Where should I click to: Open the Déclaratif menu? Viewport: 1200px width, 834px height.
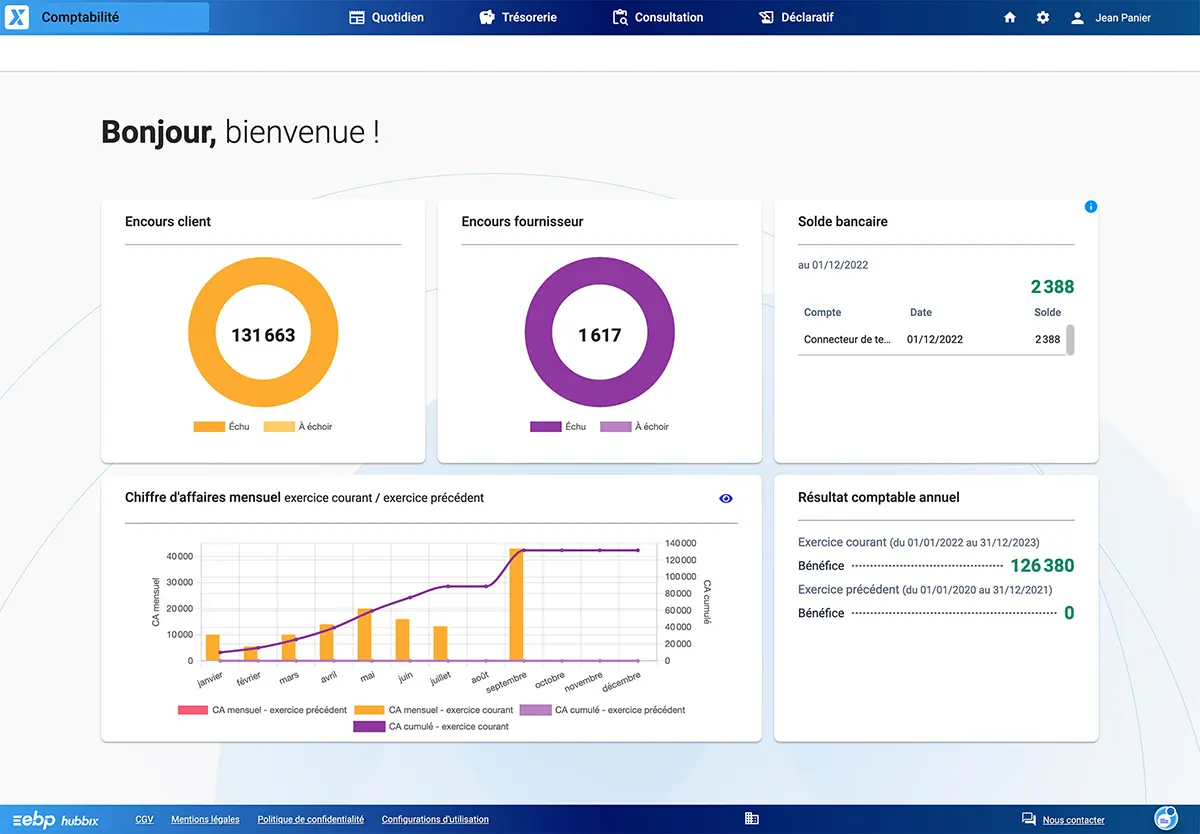[796, 17]
